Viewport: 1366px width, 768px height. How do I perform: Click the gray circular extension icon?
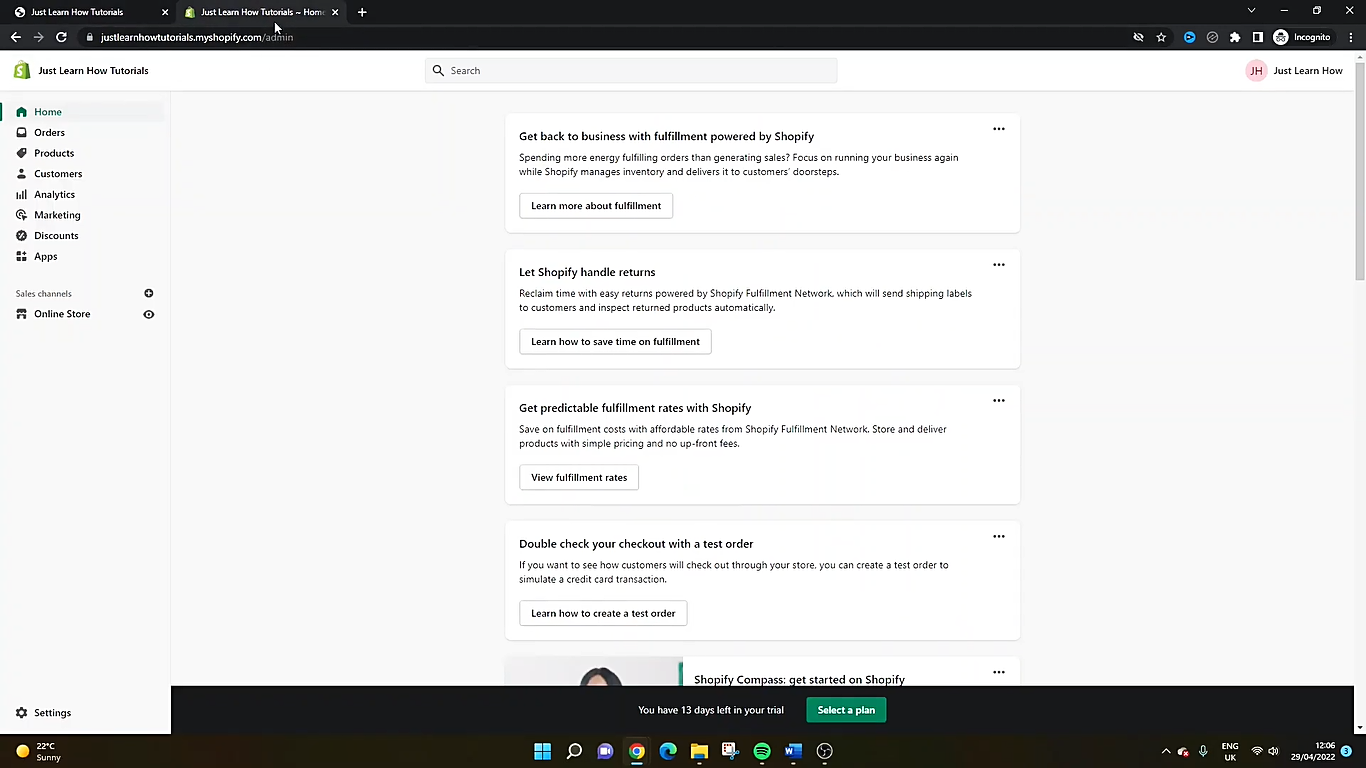[x=1212, y=37]
